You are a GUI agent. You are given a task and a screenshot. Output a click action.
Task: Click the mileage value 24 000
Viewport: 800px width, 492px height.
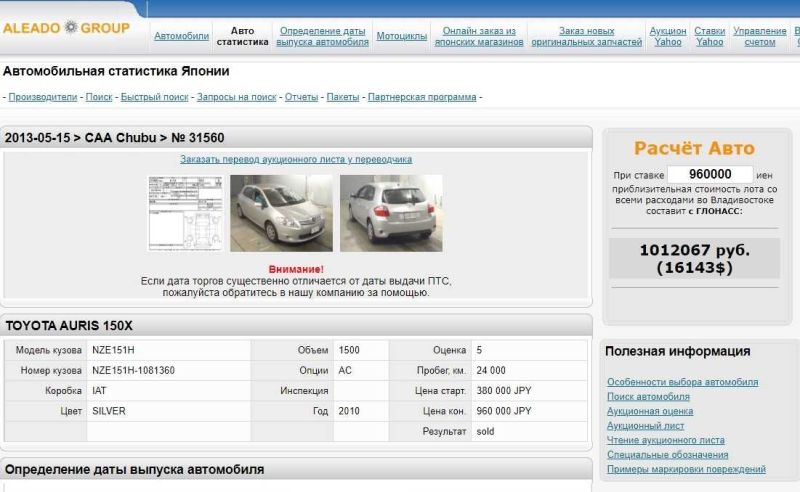(x=491, y=371)
